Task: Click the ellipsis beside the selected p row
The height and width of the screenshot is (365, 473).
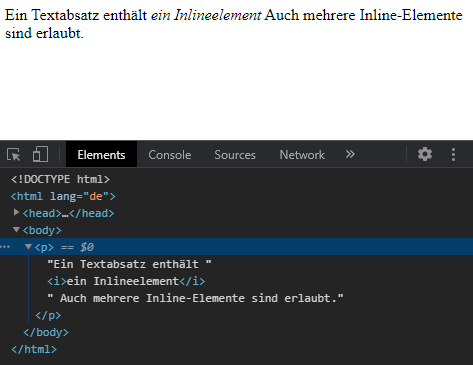Action: point(5,247)
